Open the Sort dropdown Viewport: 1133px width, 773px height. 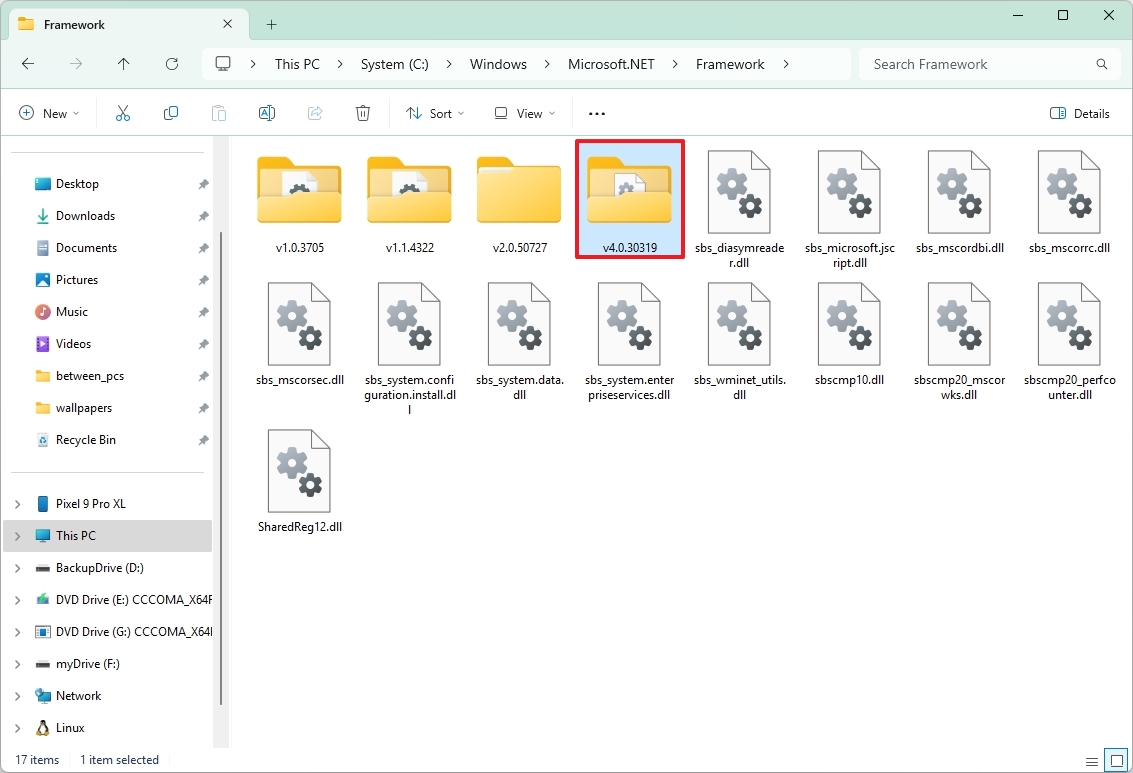click(x=434, y=113)
